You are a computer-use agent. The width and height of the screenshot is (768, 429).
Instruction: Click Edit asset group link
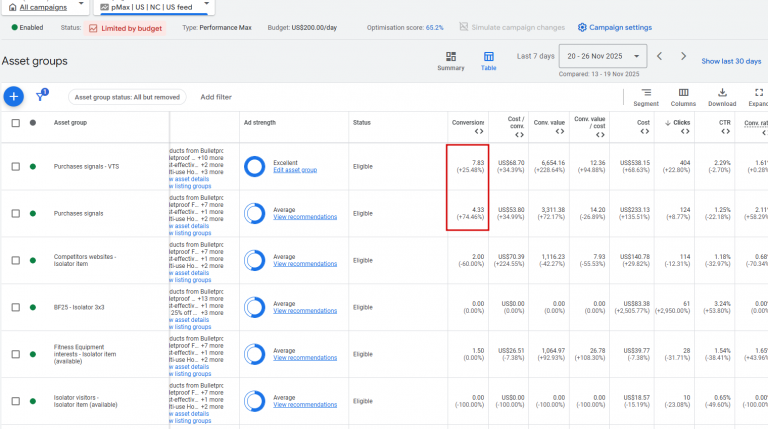pyautogui.click(x=295, y=171)
